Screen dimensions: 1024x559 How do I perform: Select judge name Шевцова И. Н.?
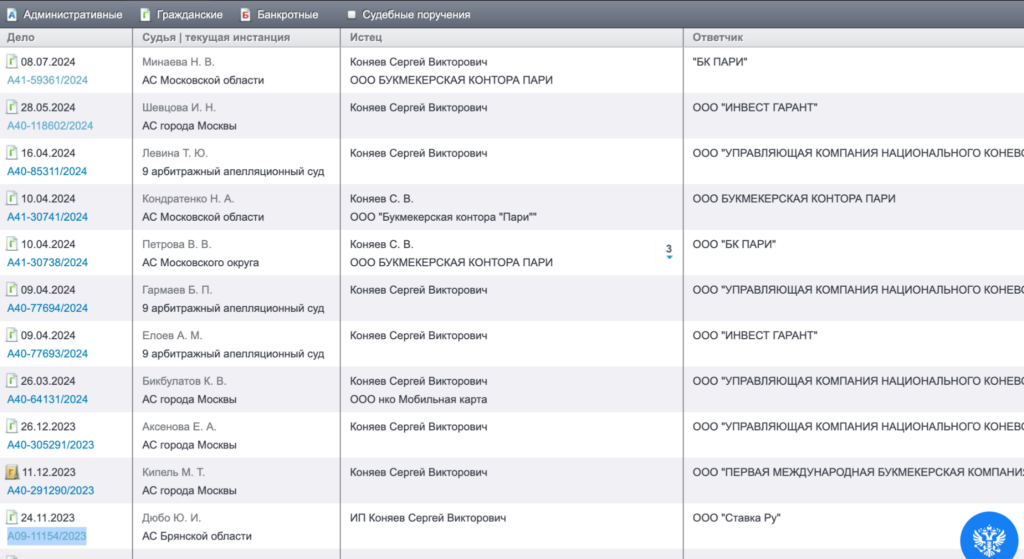pyautogui.click(x=179, y=108)
